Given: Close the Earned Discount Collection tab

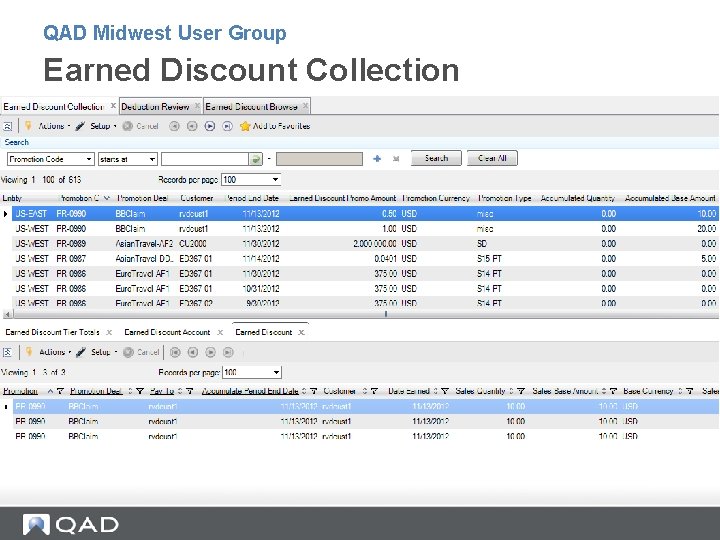Looking at the screenshot, I should 113,106.
